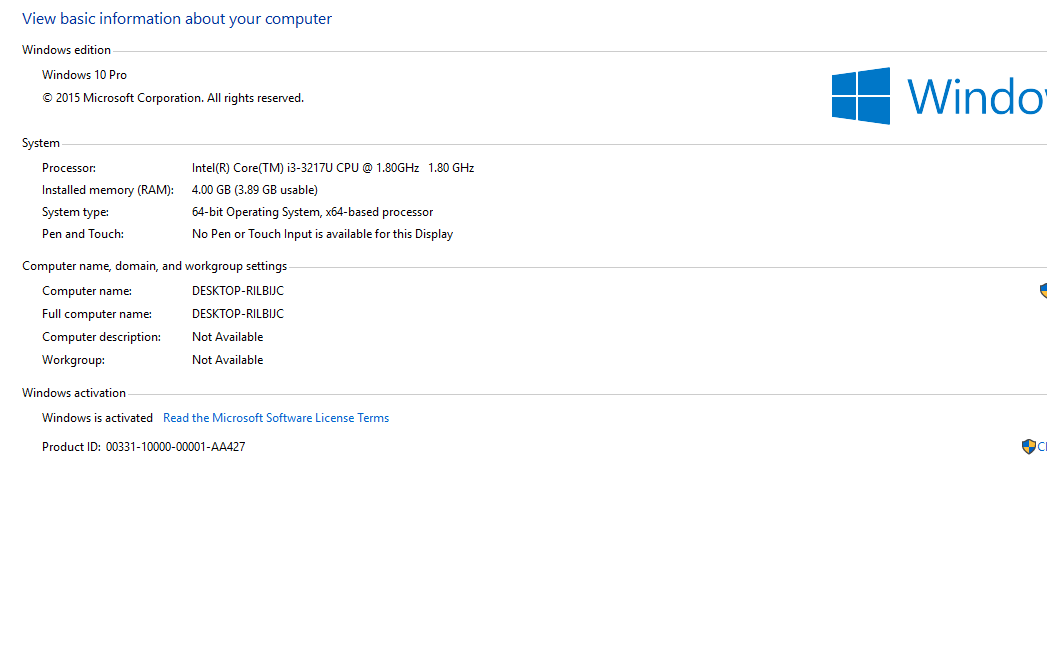
Task: Click the "Computer name, domain, and workgroup settings" header
Action: click(x=155, y=266)
